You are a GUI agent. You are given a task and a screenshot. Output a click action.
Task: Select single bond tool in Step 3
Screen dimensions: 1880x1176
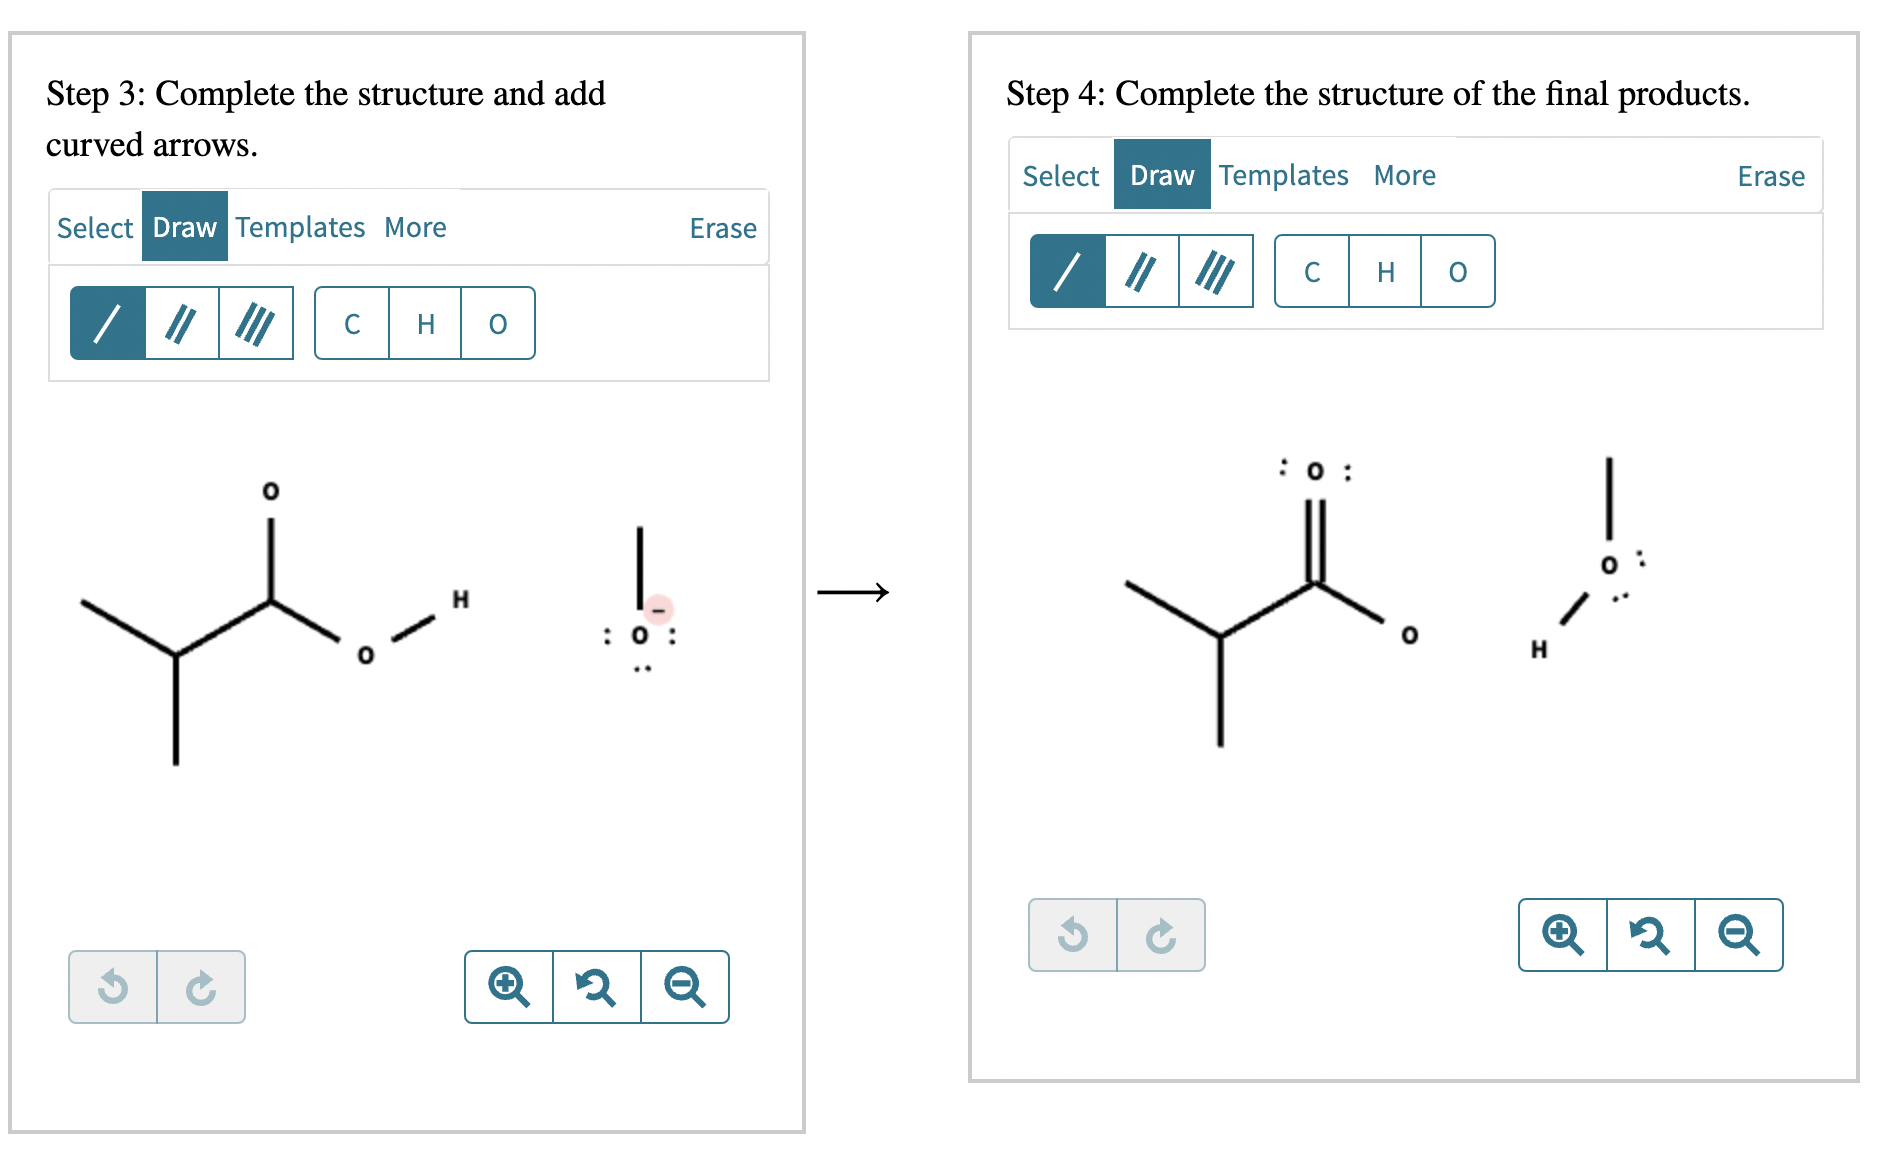click(108, 323)
